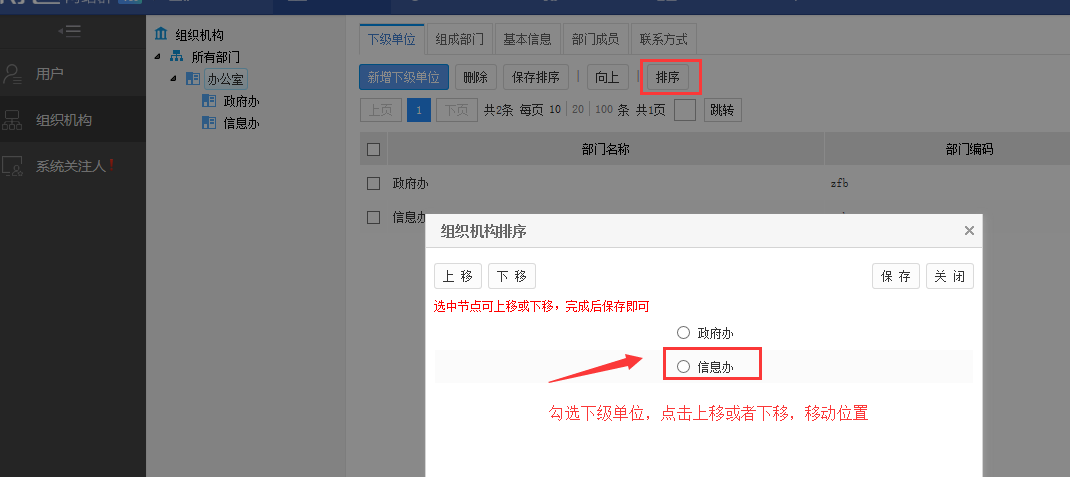
Task: Set page size to 20 per page
Action: pyautogui.click(x=577, y=110)
